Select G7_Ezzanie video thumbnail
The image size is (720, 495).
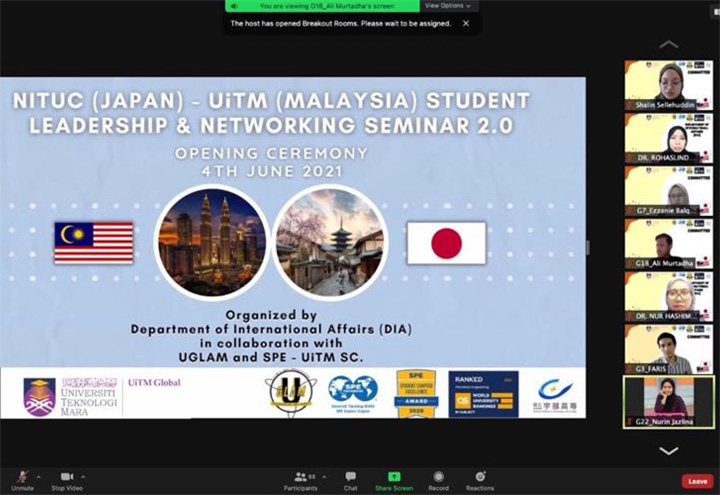click(x=669, y=191)
